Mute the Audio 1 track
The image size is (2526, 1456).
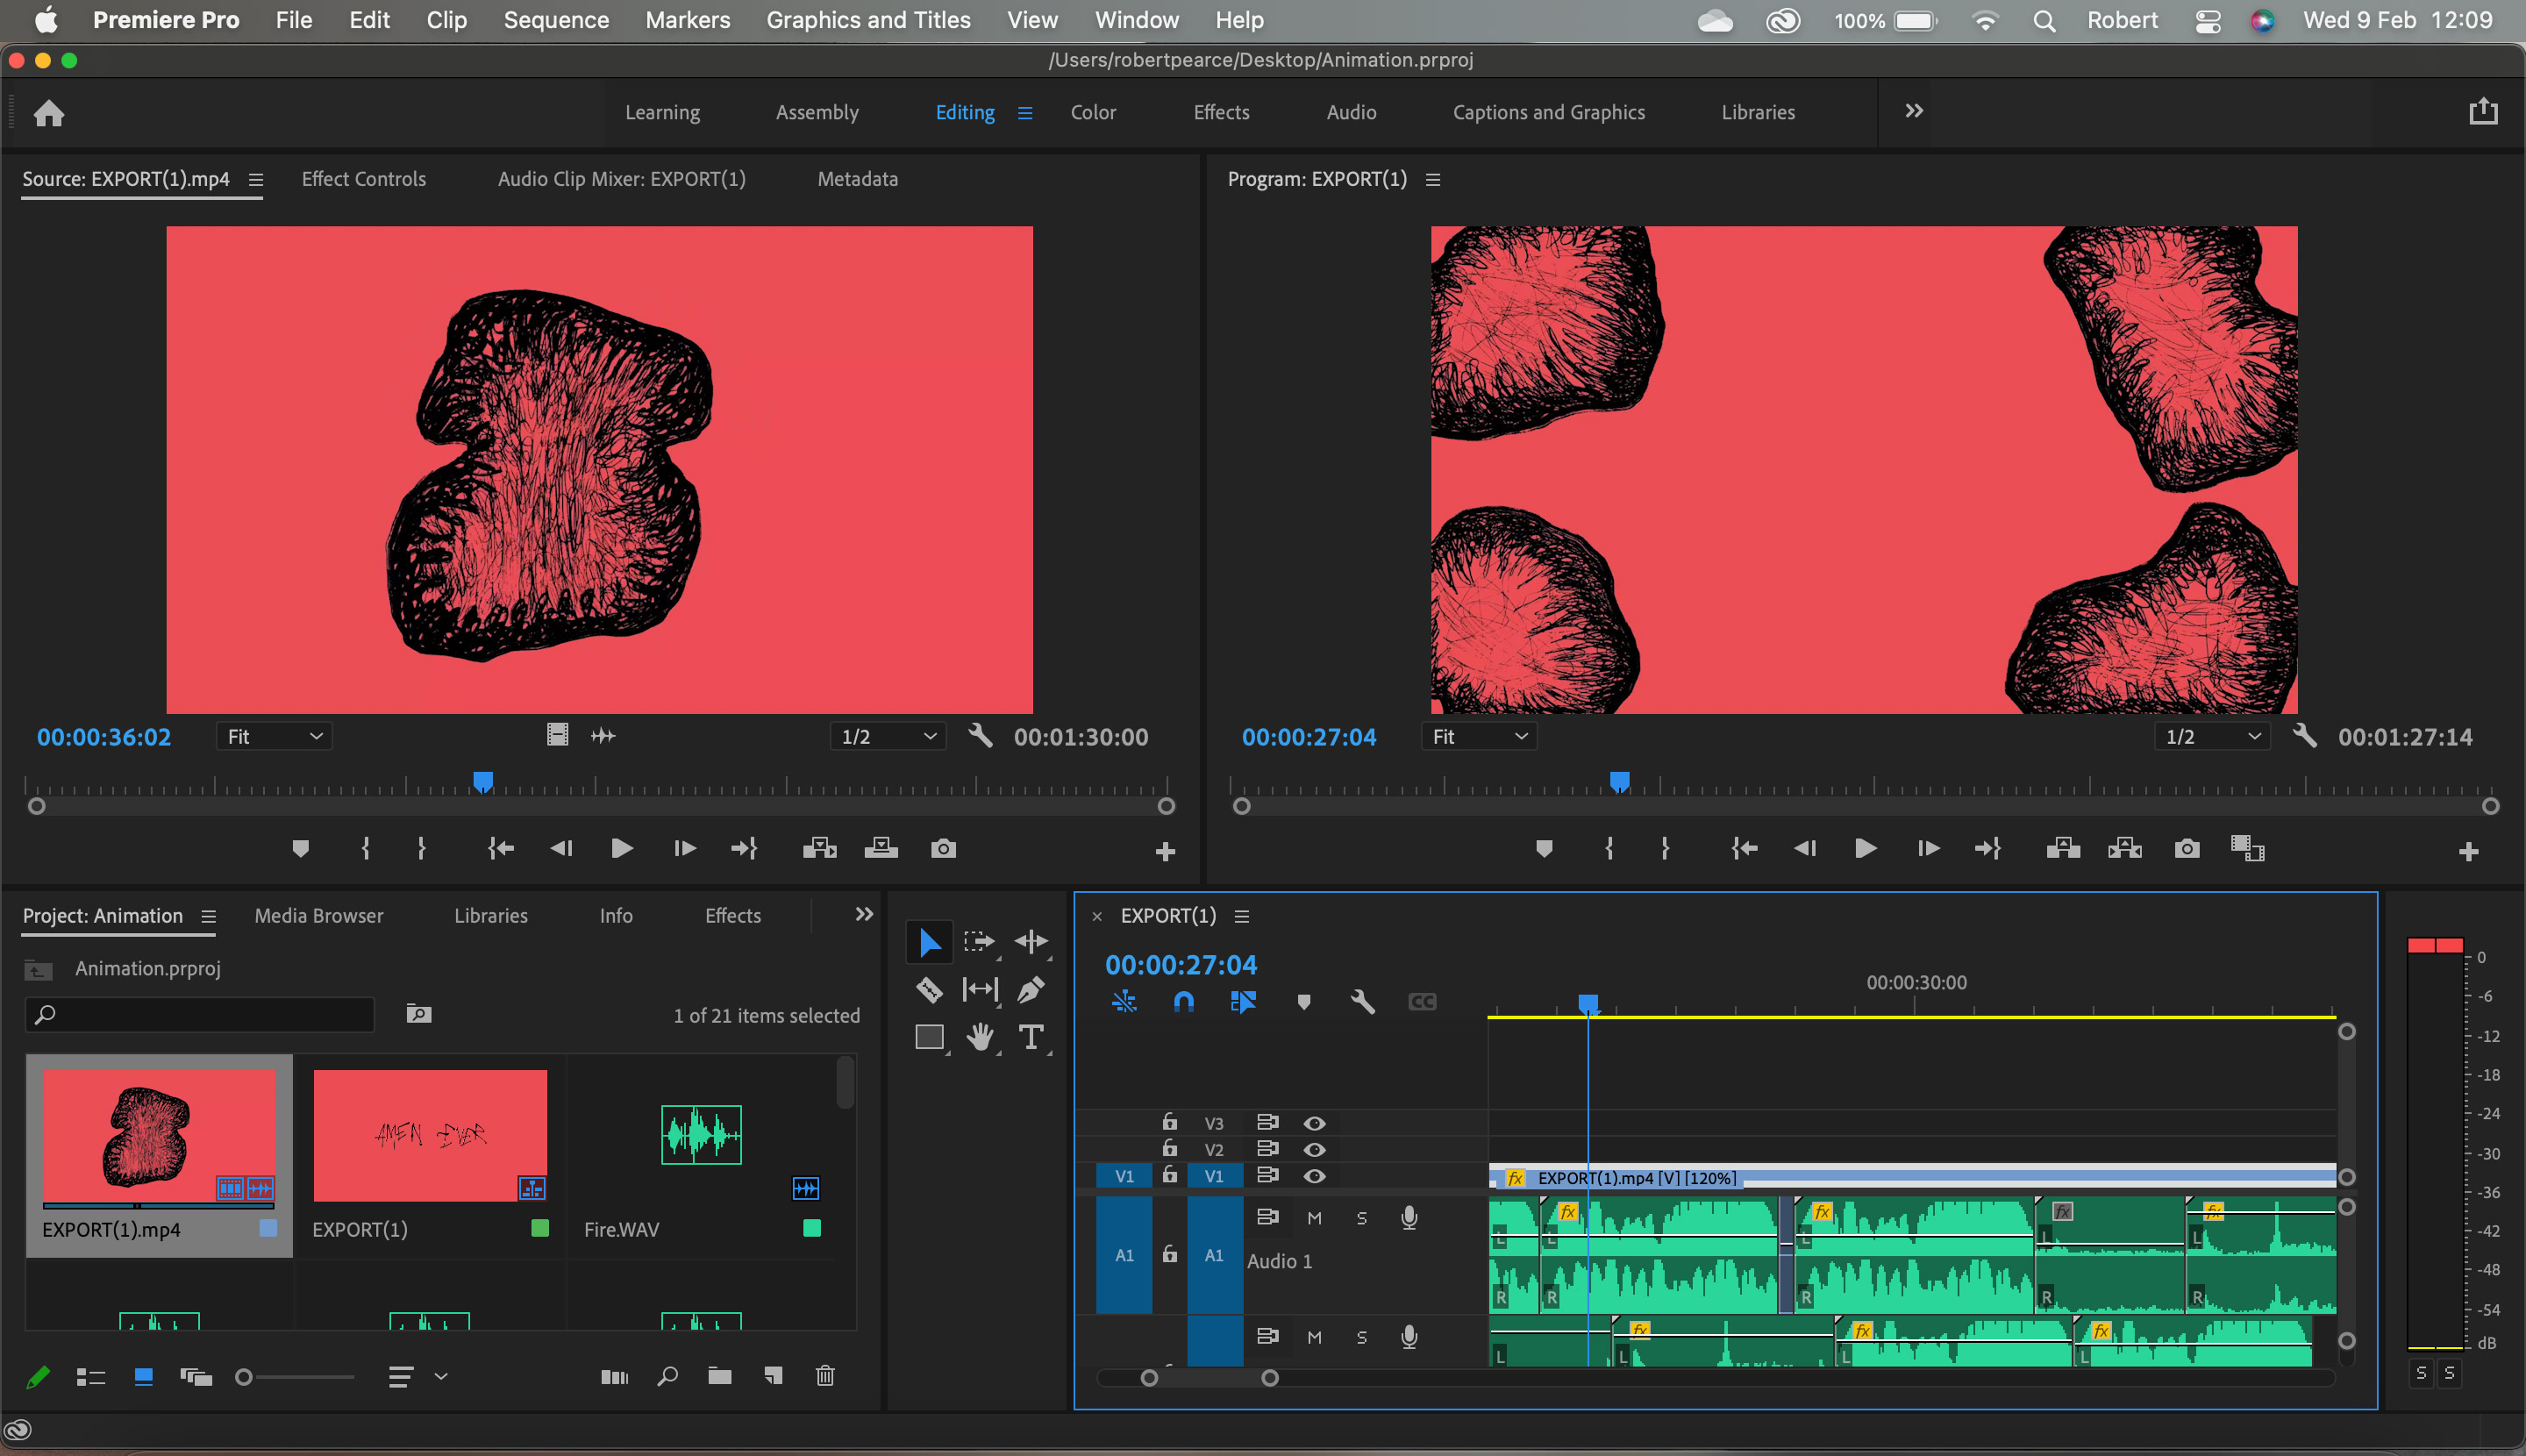point(1314,1218)
